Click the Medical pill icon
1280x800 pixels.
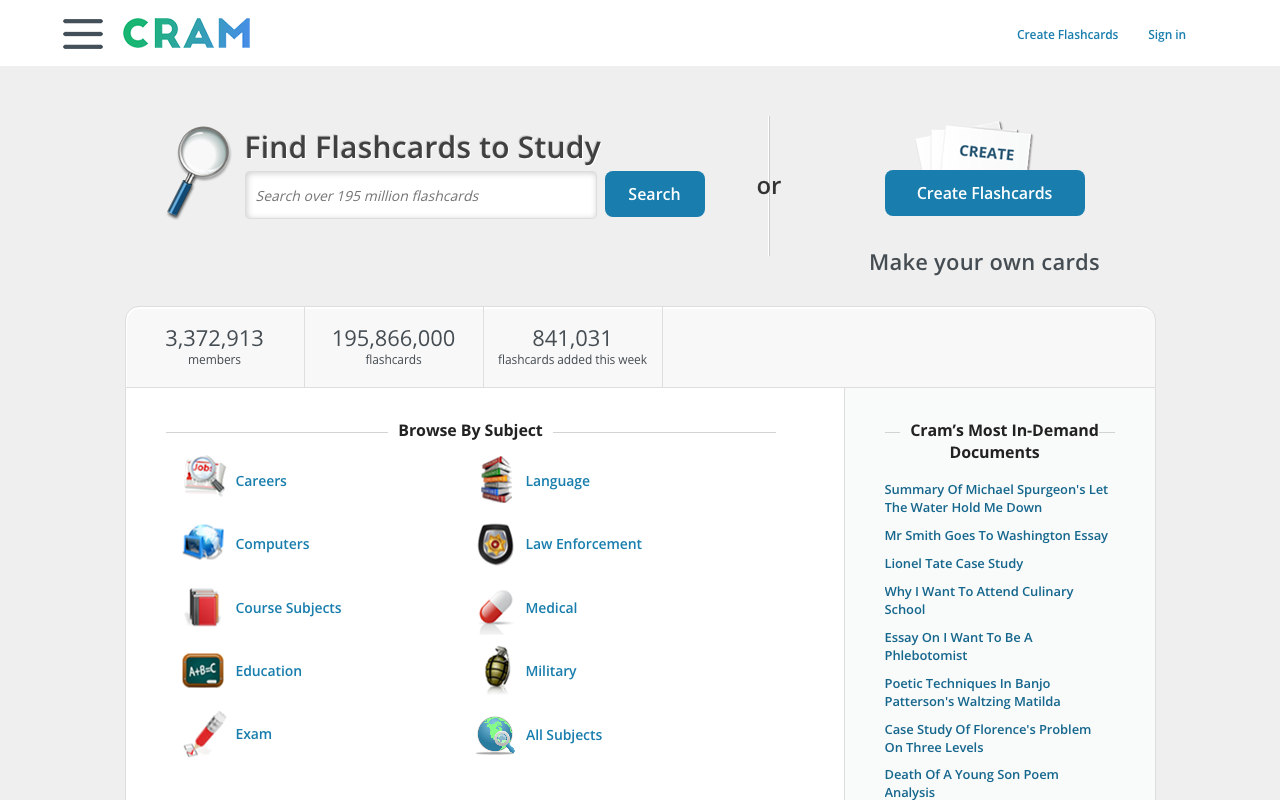496,610
